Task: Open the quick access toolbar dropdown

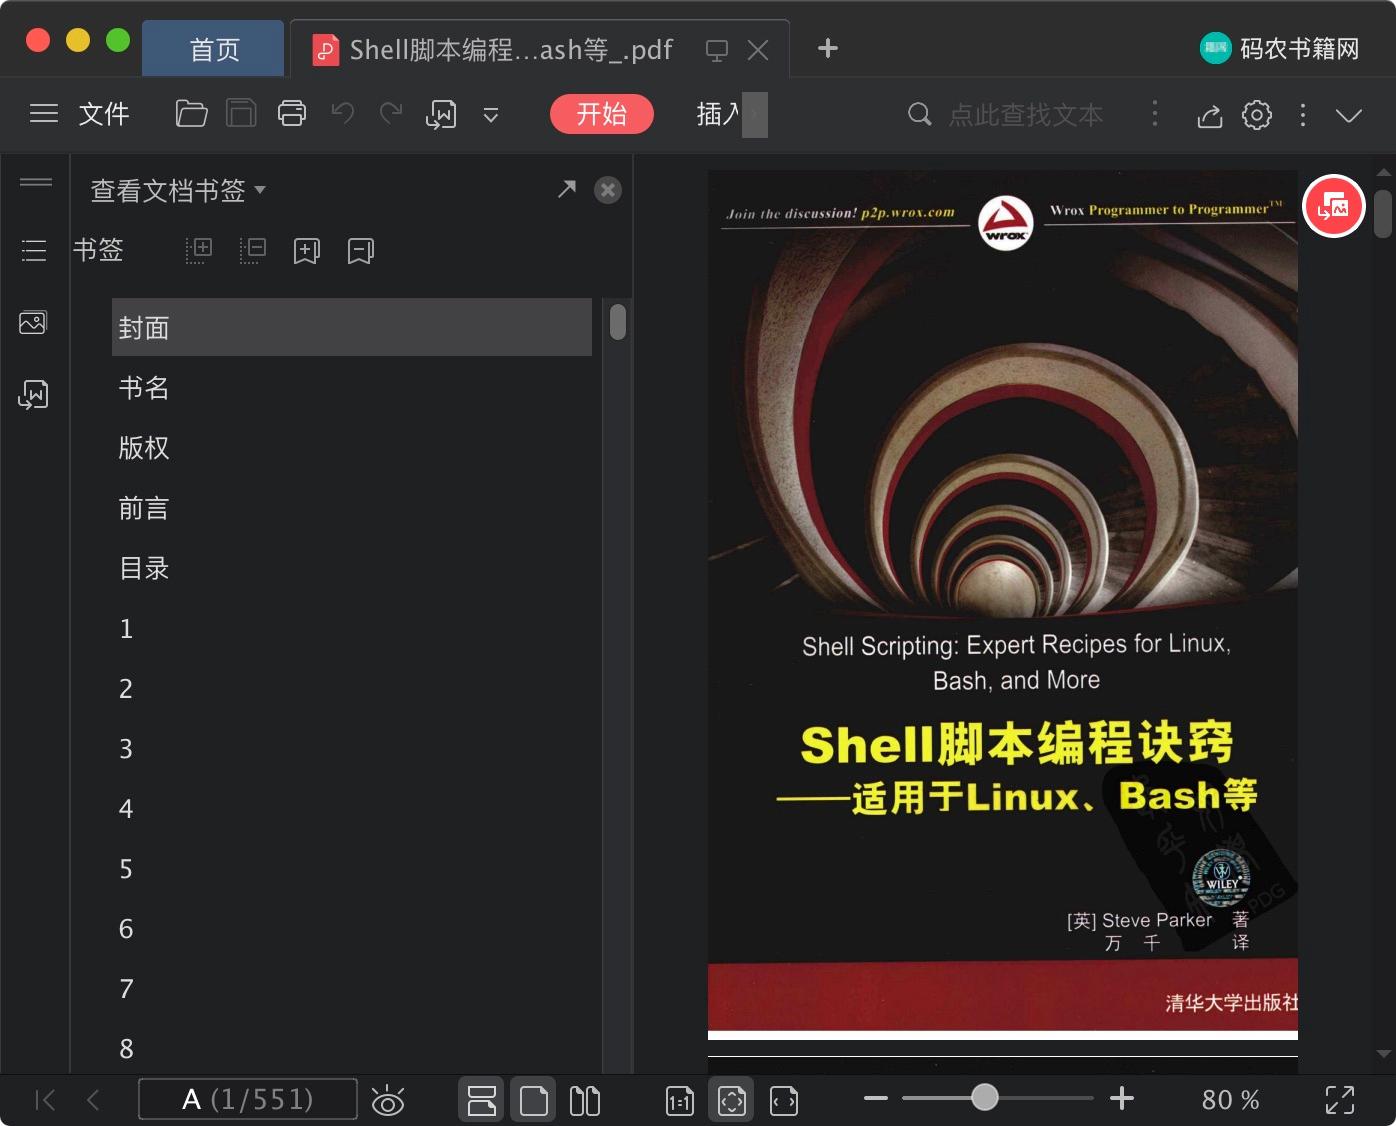Action: tap(491, 115)
